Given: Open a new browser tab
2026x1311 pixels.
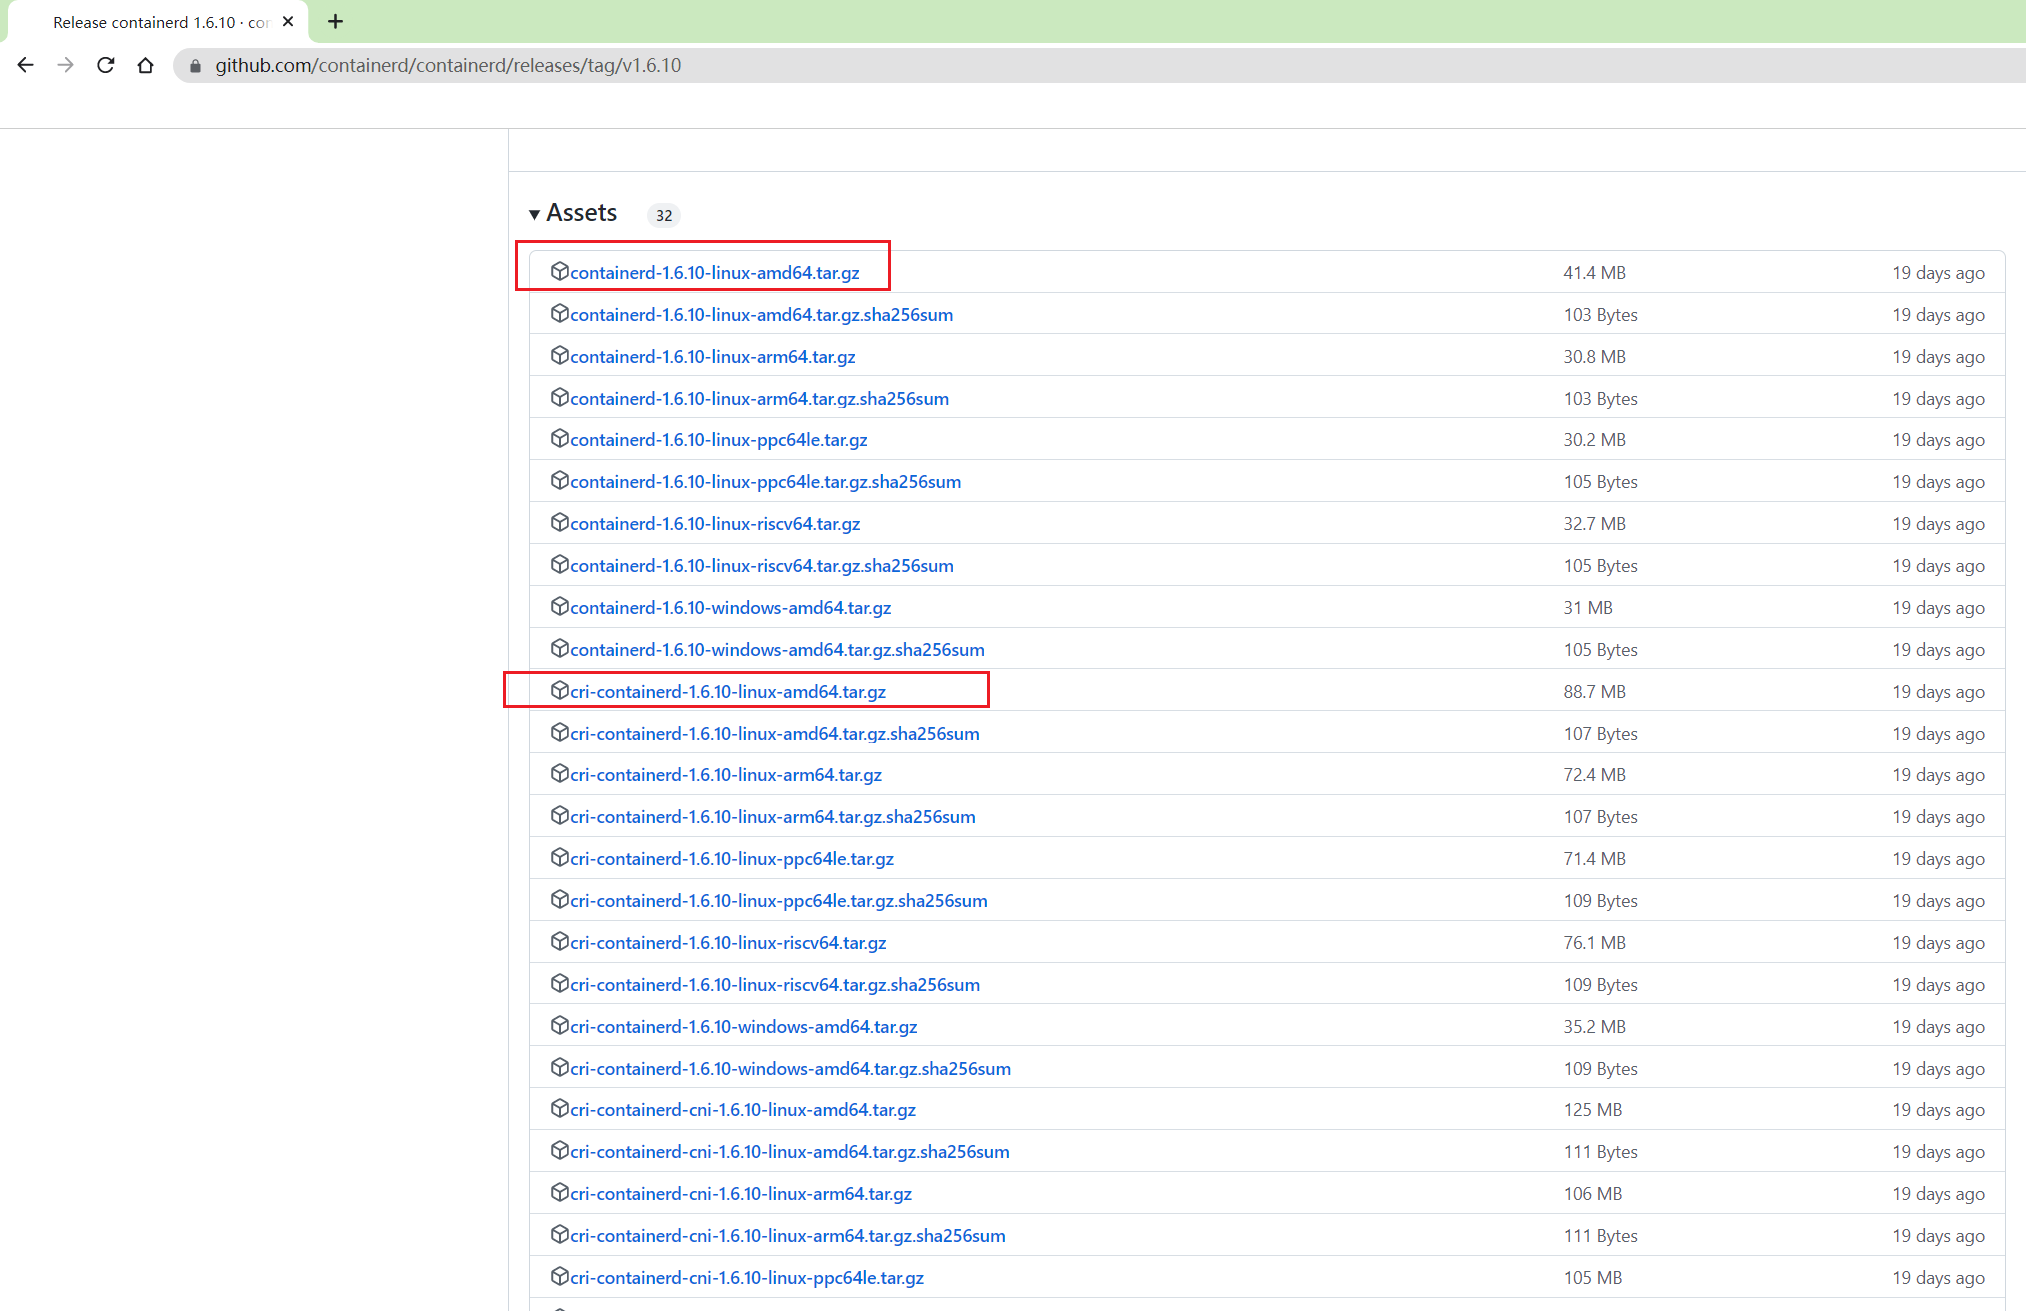Looking at the screenshot, I should tap(336, 21).
